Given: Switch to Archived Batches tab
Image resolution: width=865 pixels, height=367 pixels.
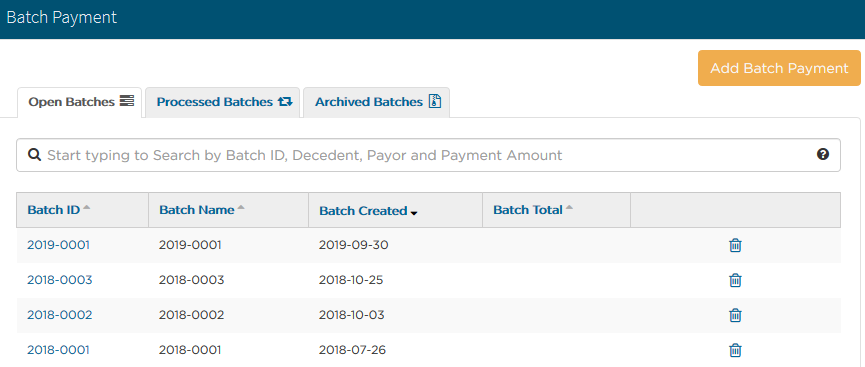Looking at the screenshot, I should tap(377, 102).
